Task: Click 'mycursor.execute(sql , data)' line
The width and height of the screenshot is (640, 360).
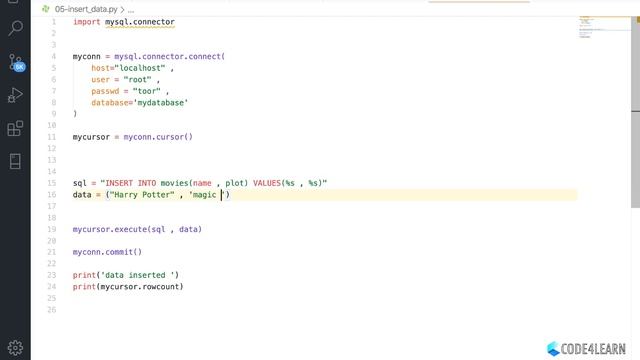Action: 137,229
